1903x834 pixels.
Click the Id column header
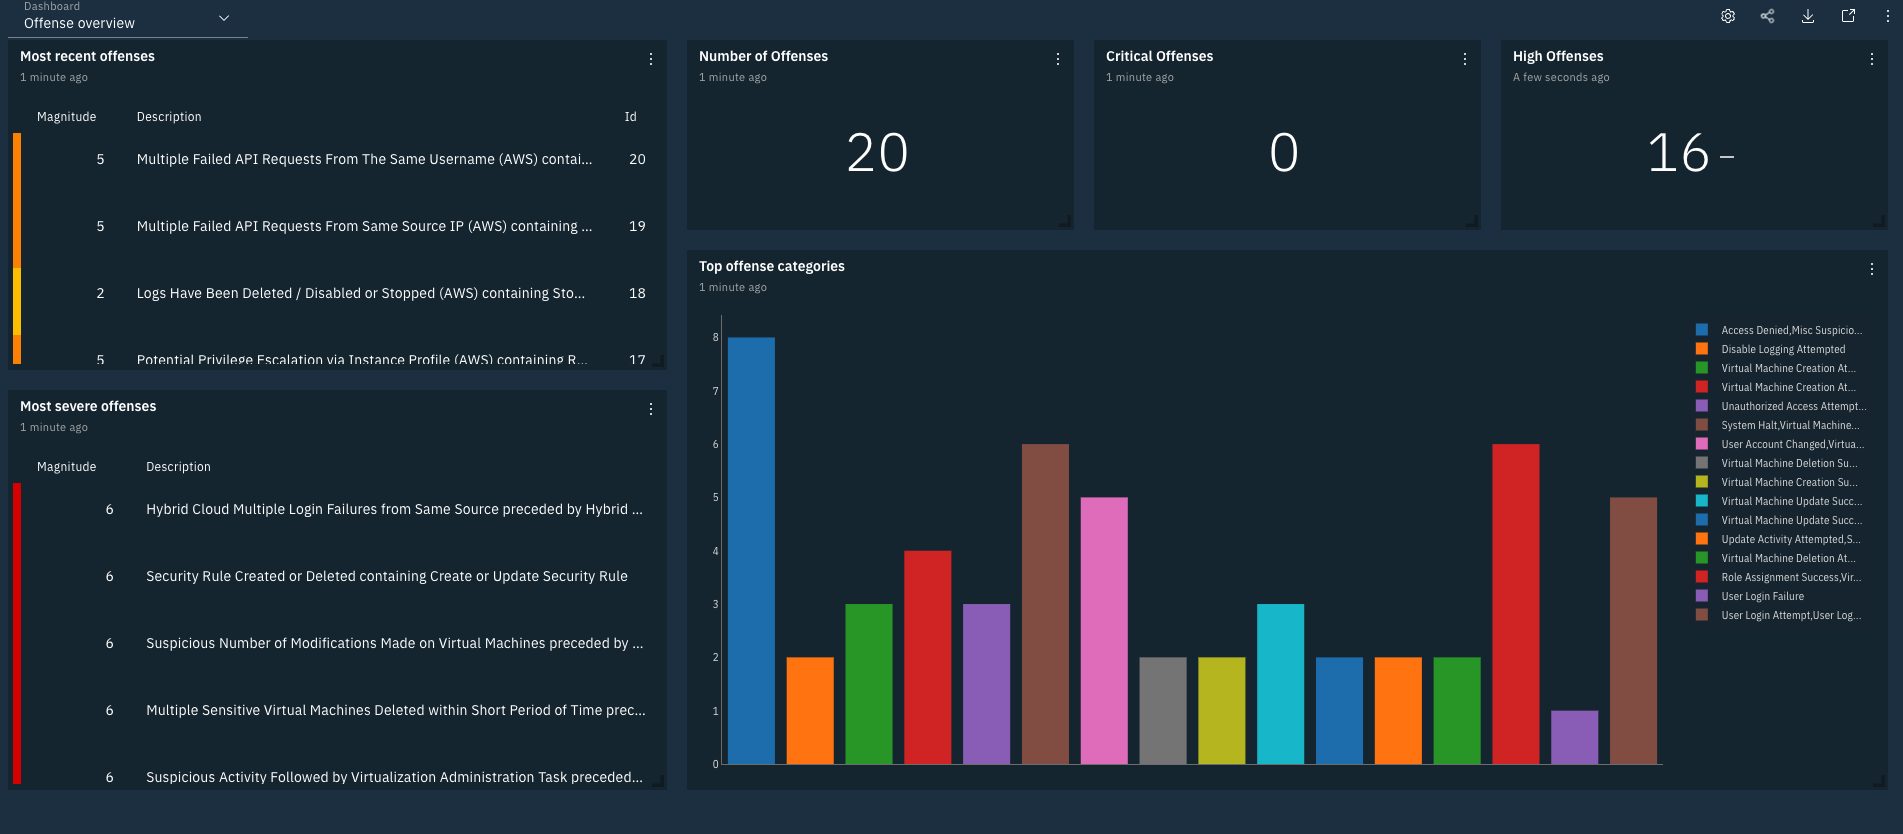click(631, 117)
